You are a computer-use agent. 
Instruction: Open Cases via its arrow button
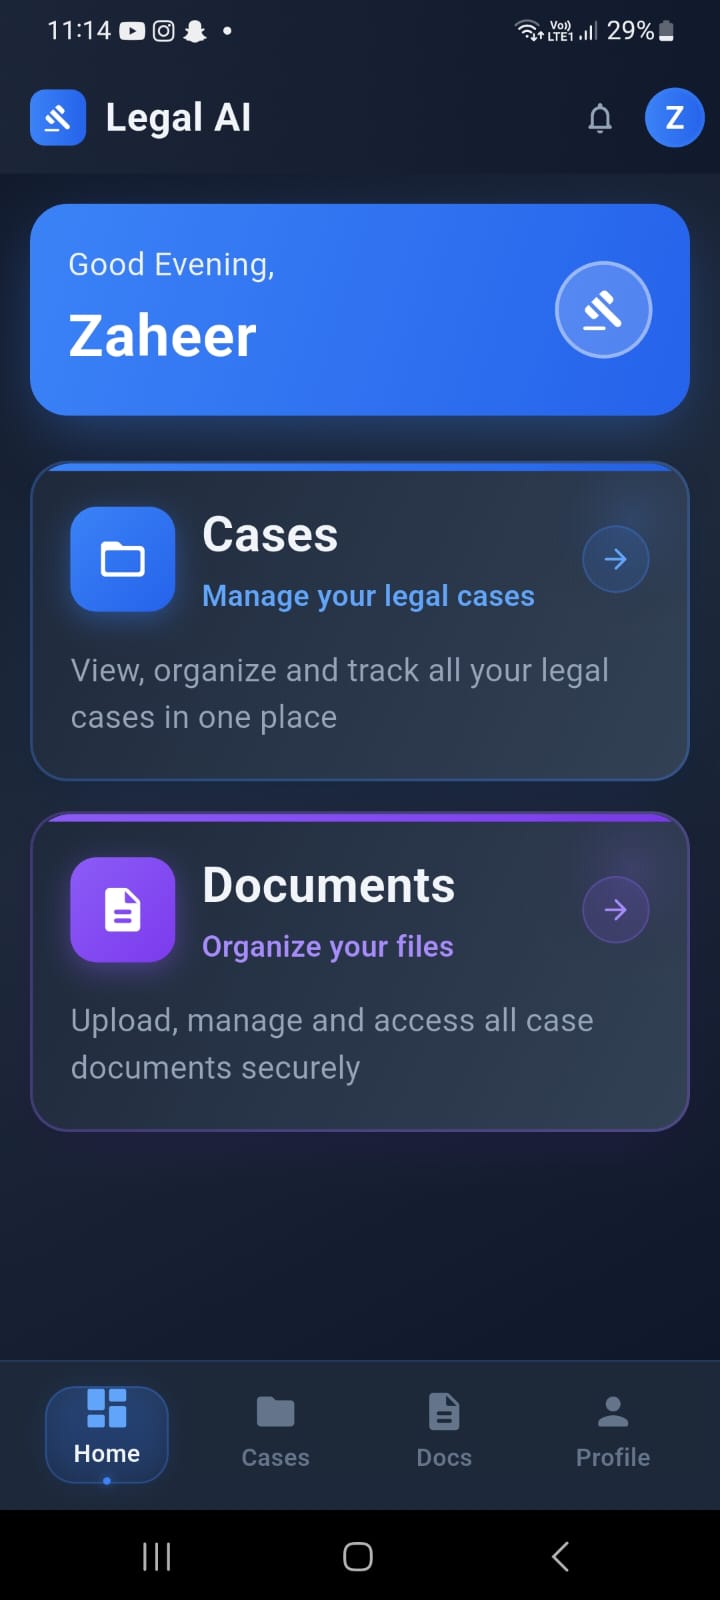click(x=616, y=559)
